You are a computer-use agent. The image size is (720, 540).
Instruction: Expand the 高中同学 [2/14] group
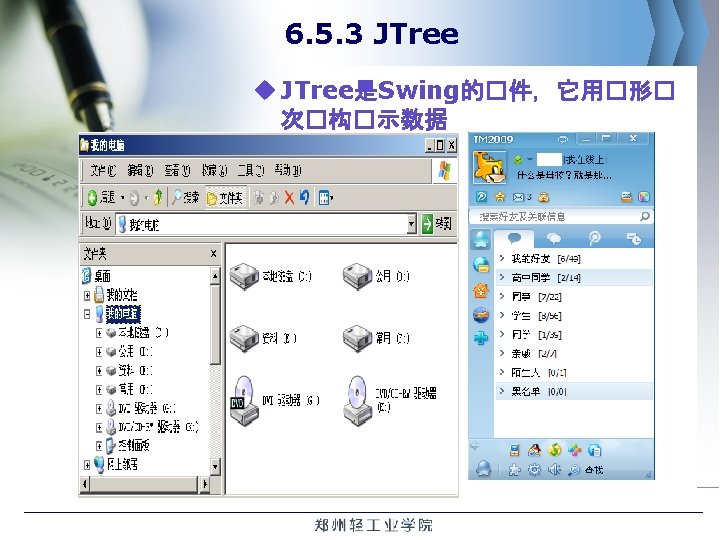502,277
